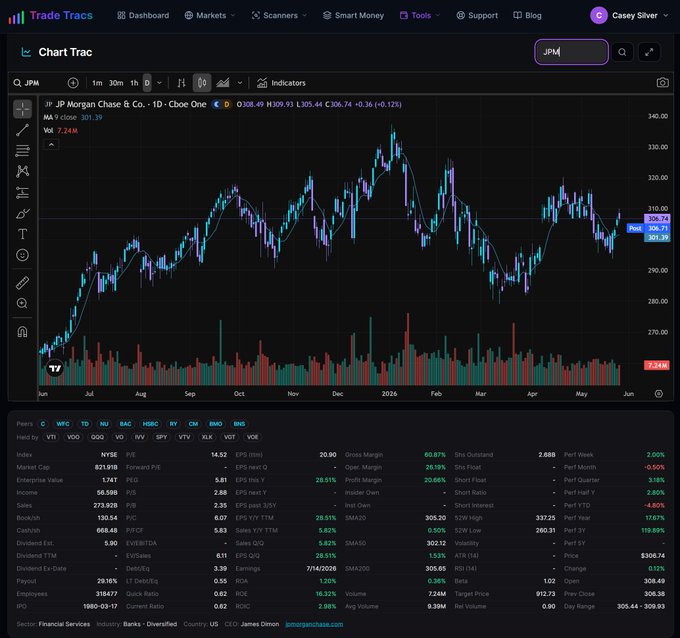This screenshot has width=680, height=638.
Task: Open the Blog page
Action: (527, 16)
